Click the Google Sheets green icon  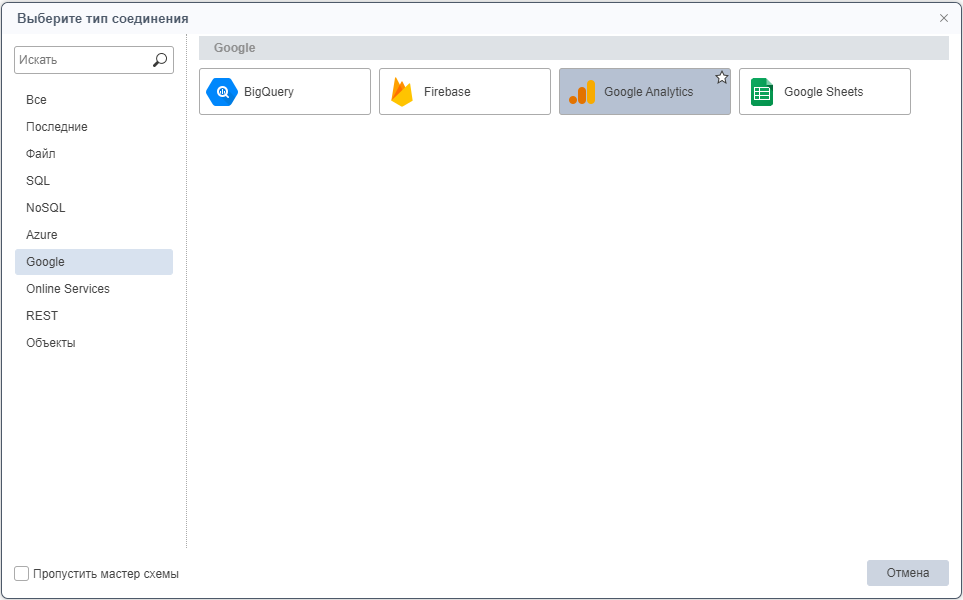(762, 92)
